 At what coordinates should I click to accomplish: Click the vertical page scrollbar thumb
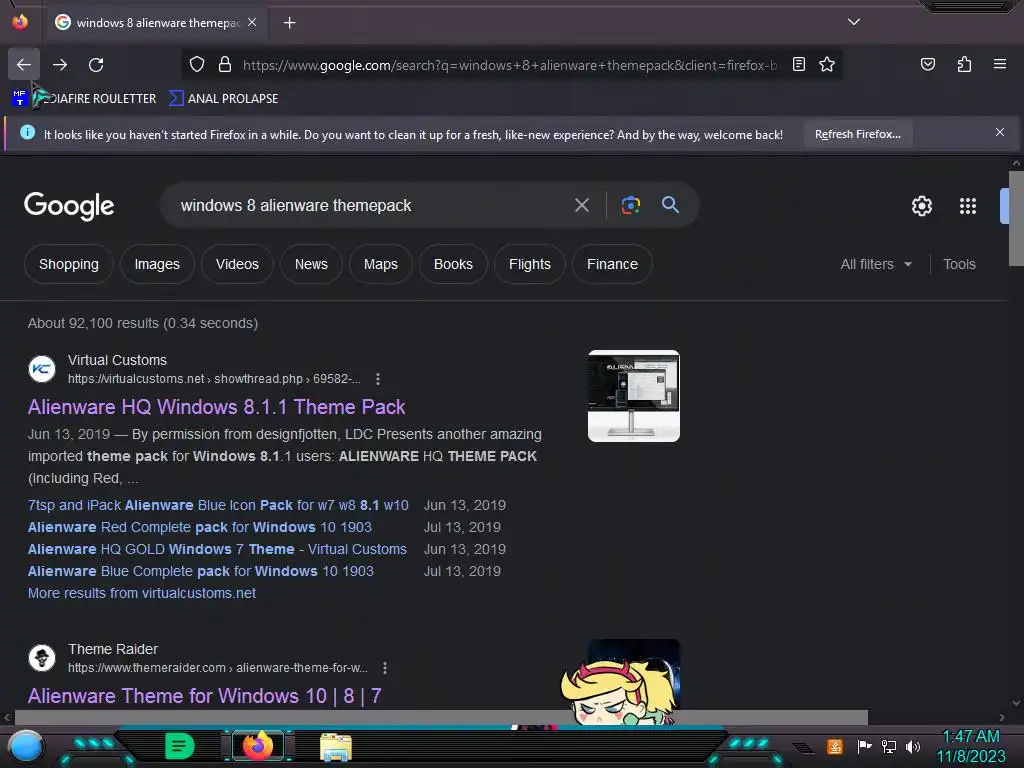pos(1016,218)
